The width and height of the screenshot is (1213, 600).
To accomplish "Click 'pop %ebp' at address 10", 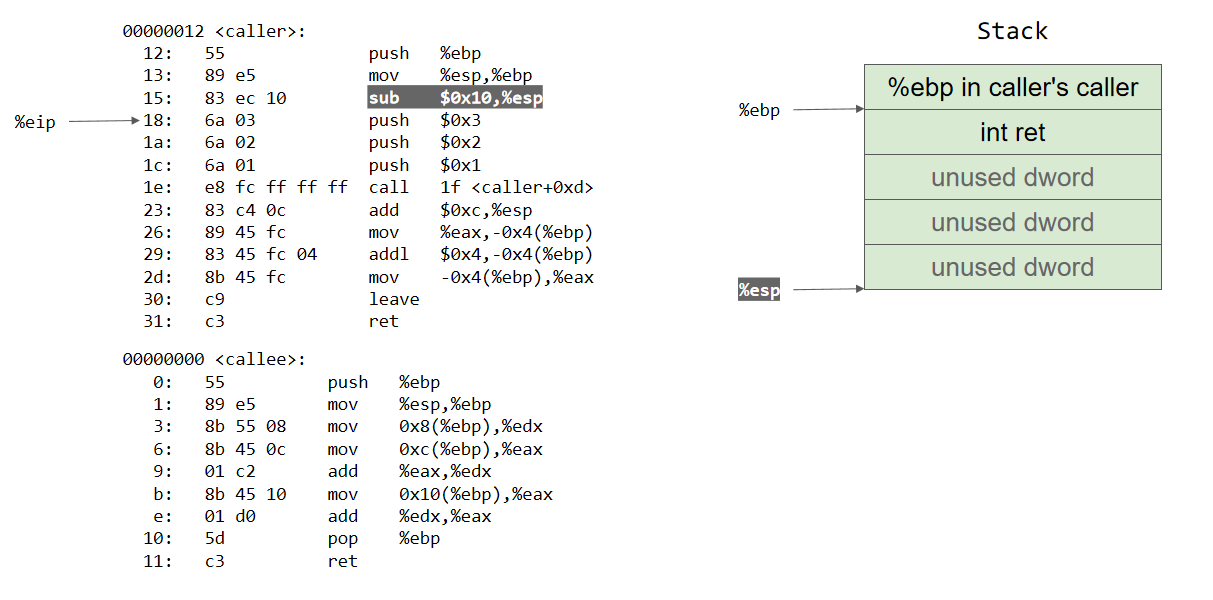I will (x=384, y=538).
